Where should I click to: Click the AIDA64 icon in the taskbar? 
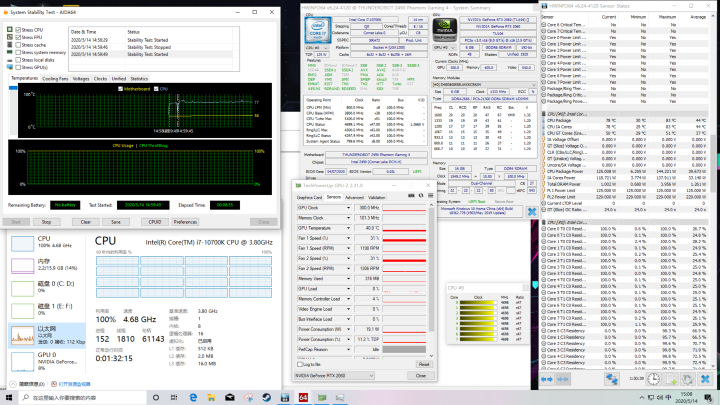pos(301,397)
